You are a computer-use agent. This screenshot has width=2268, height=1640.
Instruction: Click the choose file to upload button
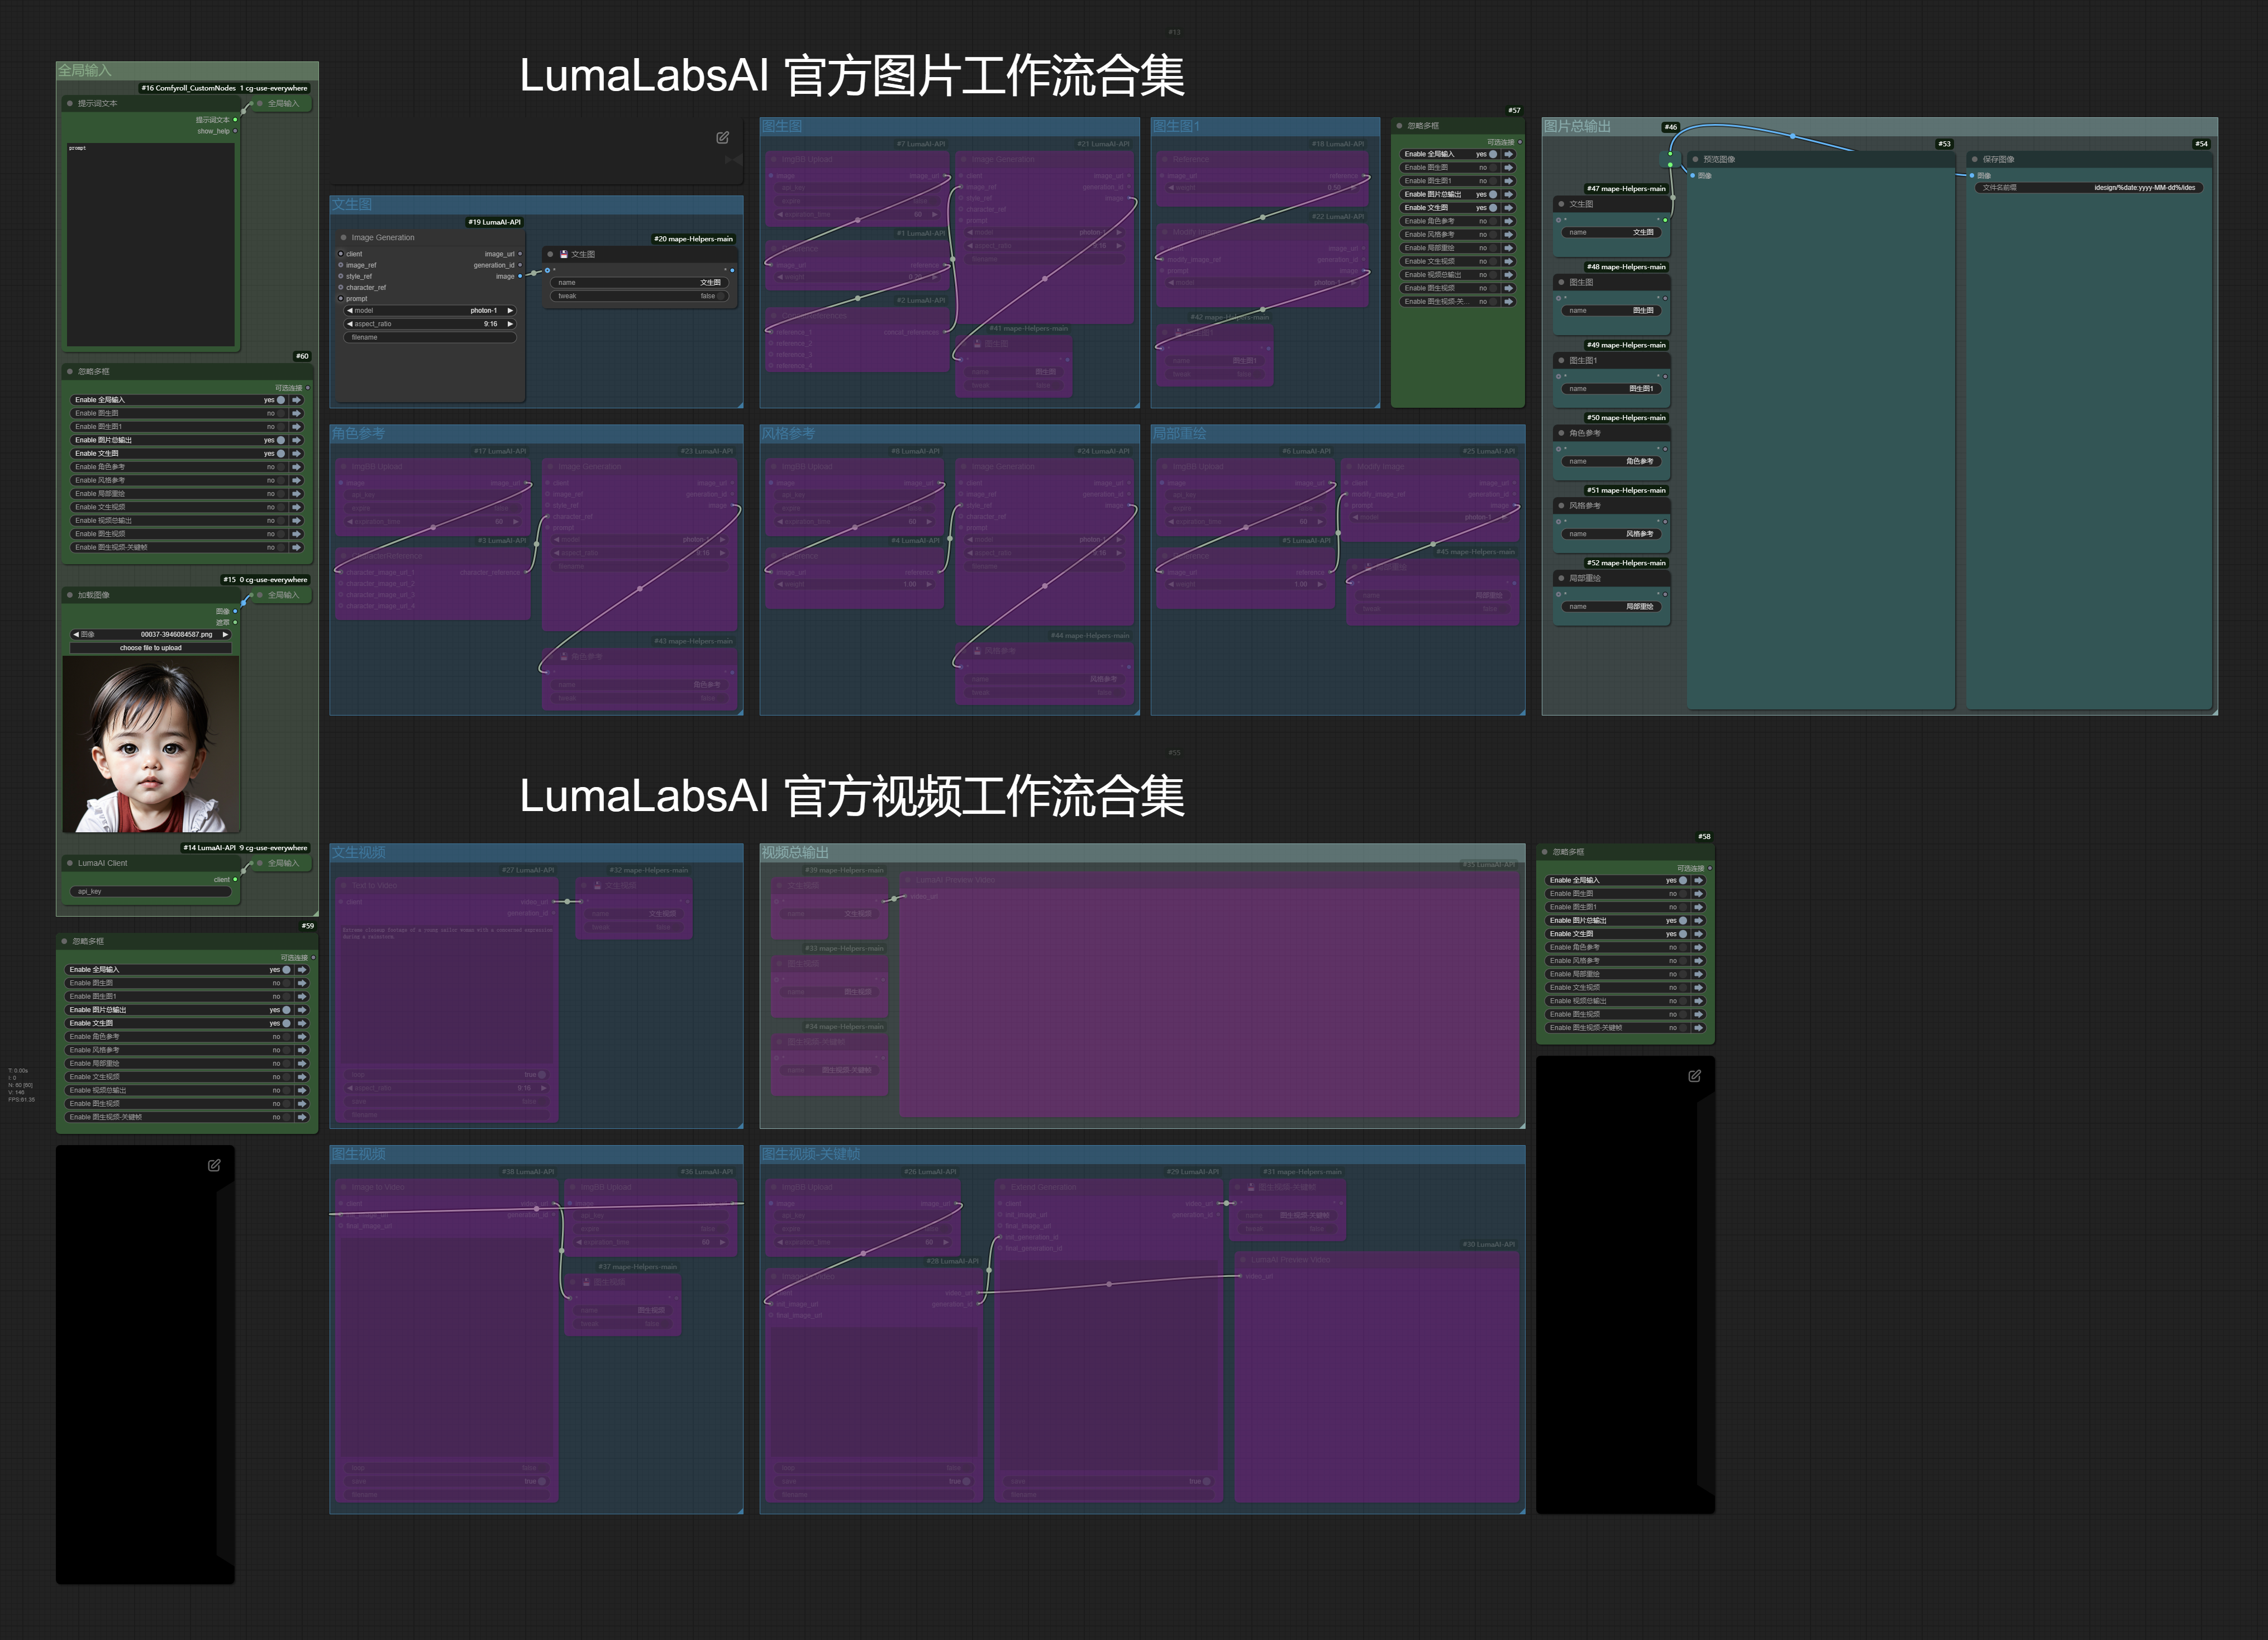click(151, 648)
